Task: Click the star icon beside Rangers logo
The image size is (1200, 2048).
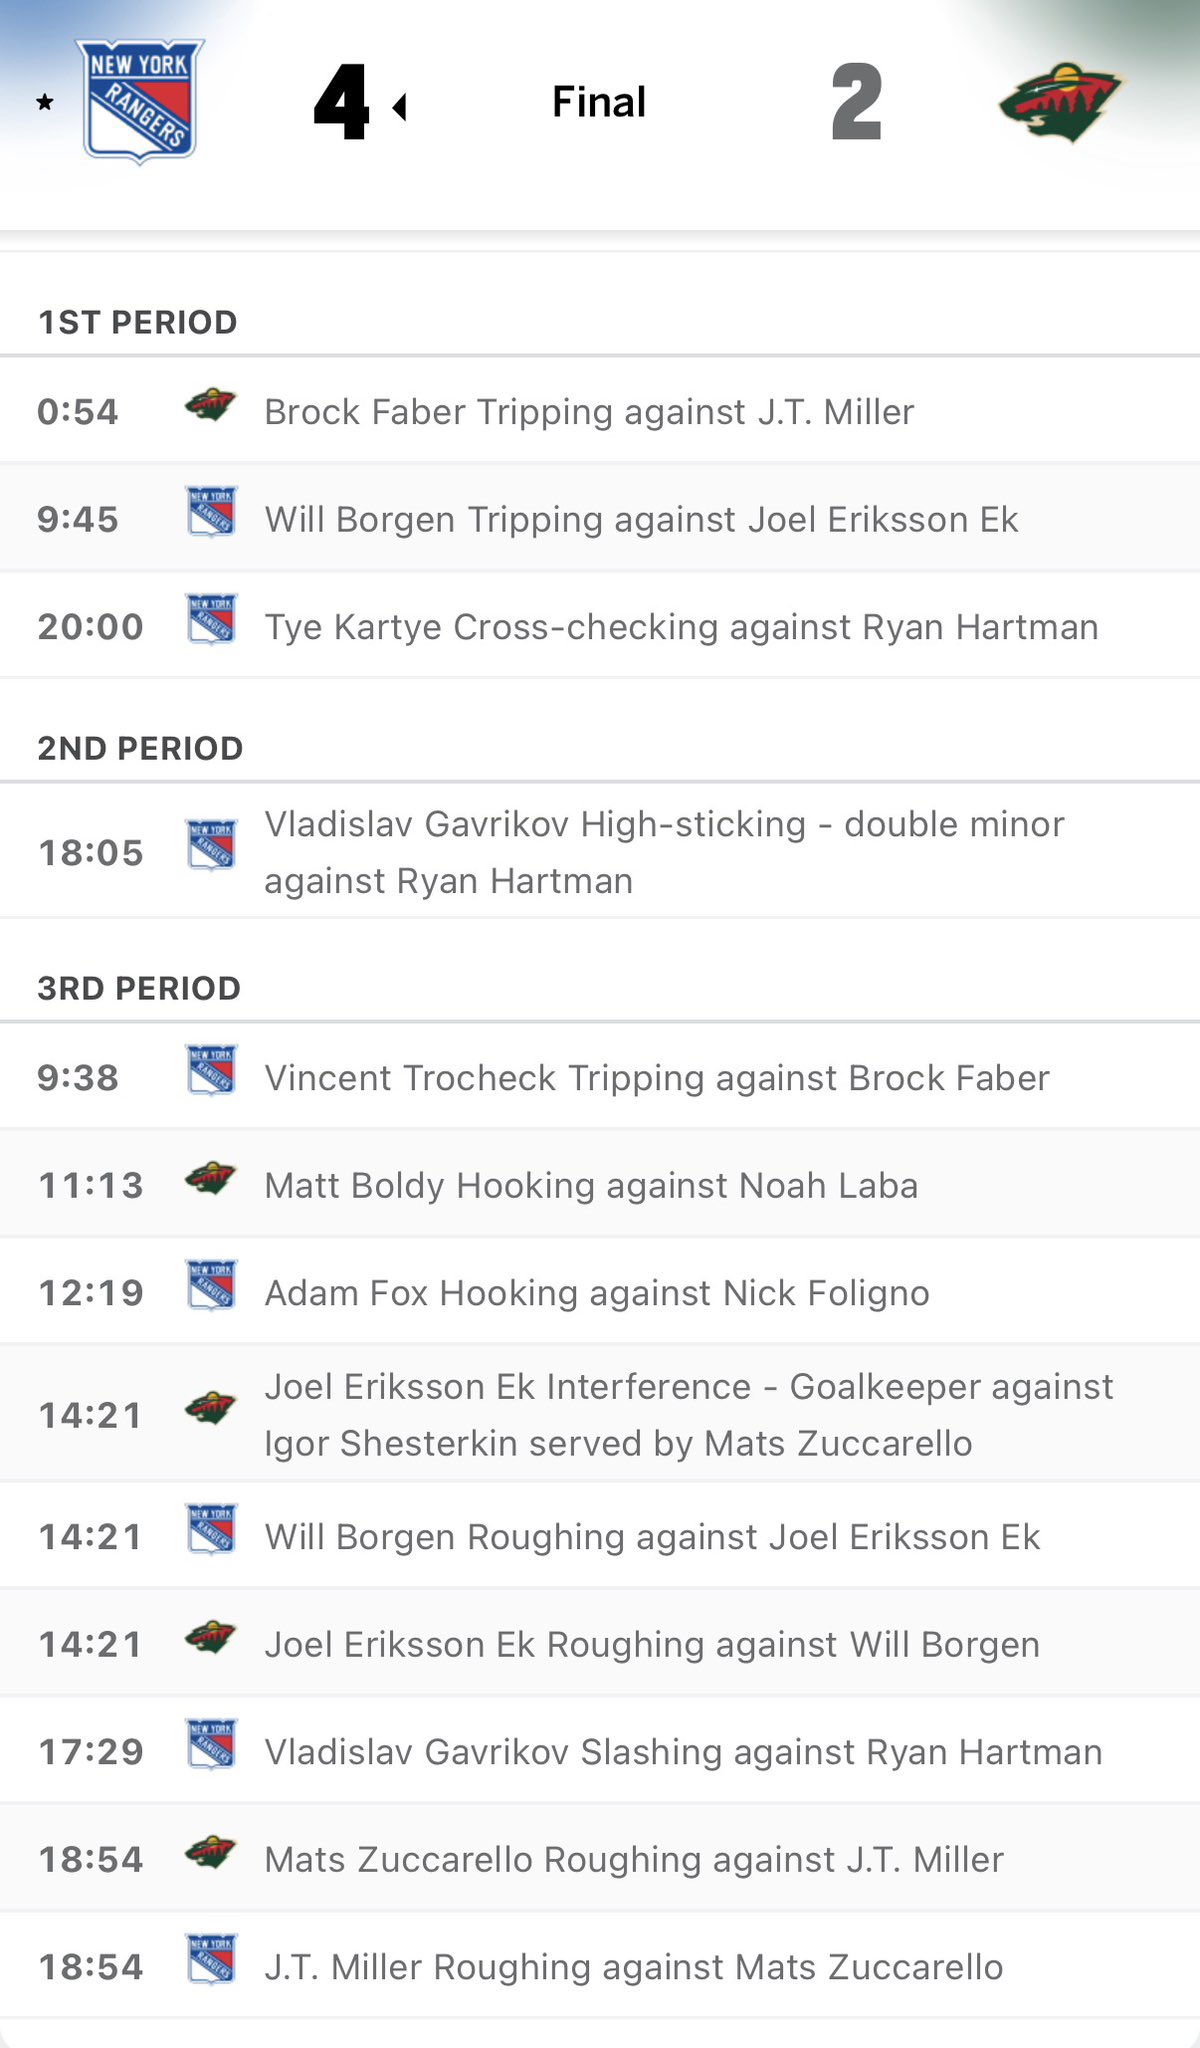Action: (45, 102)
